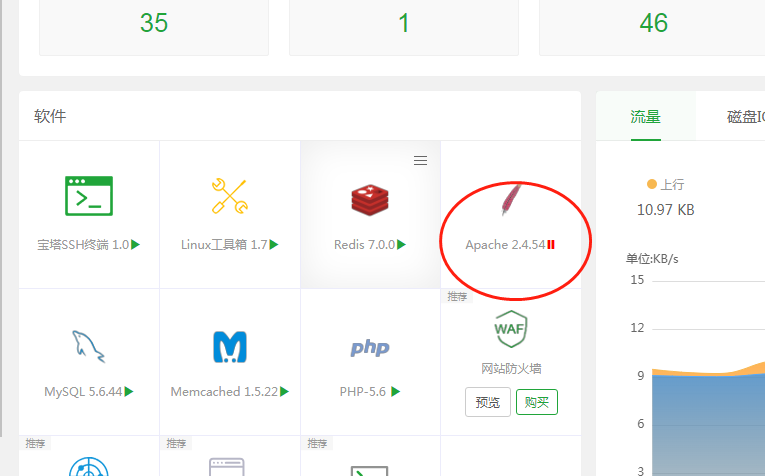Open the Redis 7.0.0 label
The image size is (765, 476).
click(x=364, y=244)
